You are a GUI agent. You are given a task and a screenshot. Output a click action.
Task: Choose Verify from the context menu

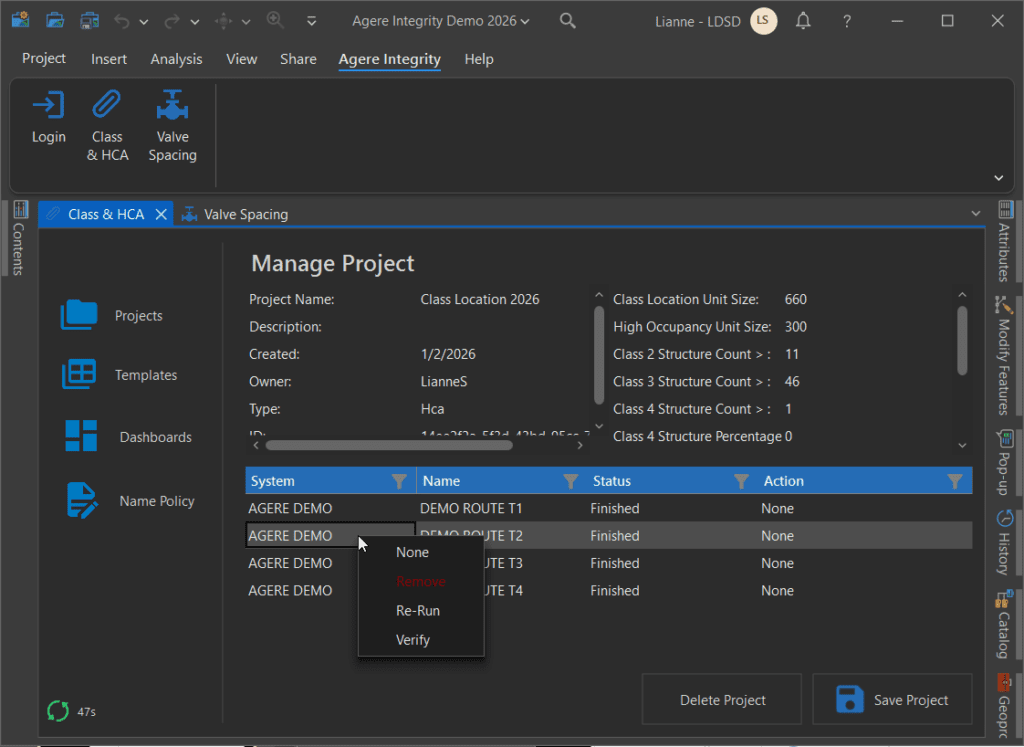click(413, 639)
